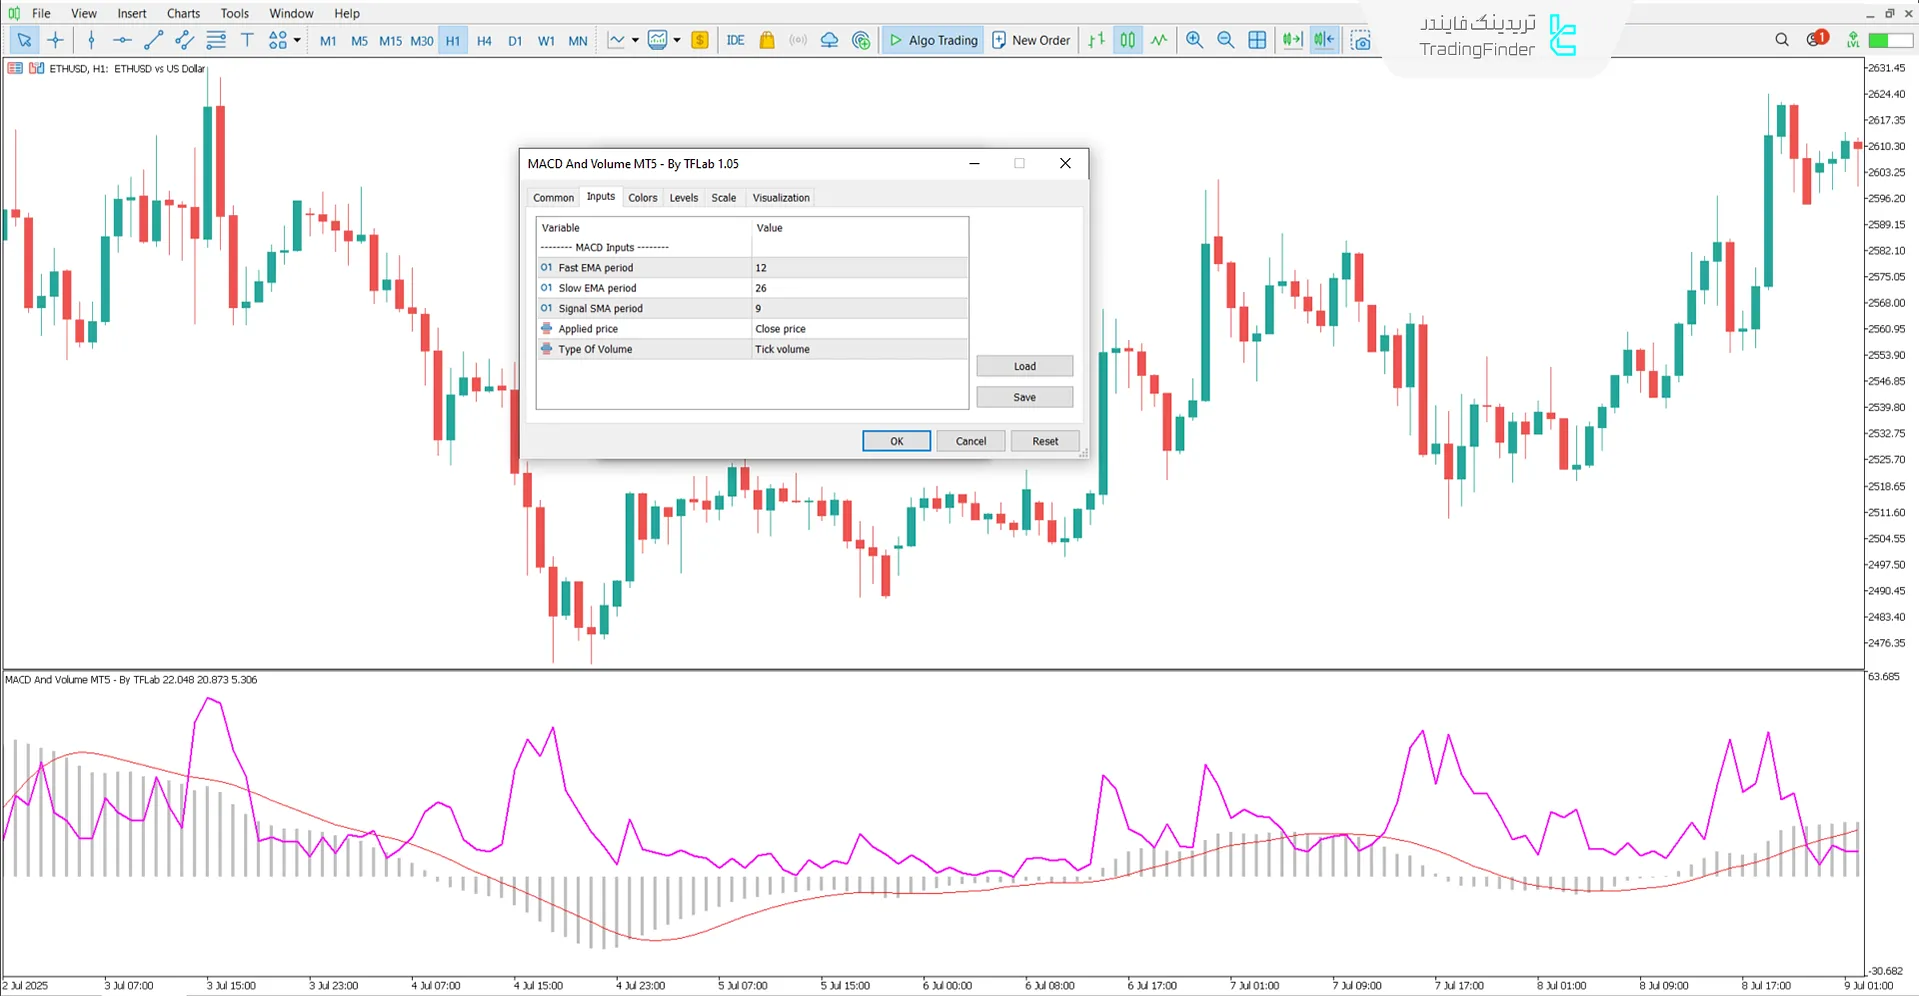Enable auto-scroll to chart end
The width and height of the screenshot is (1919, 996).
click(1291, 40)
